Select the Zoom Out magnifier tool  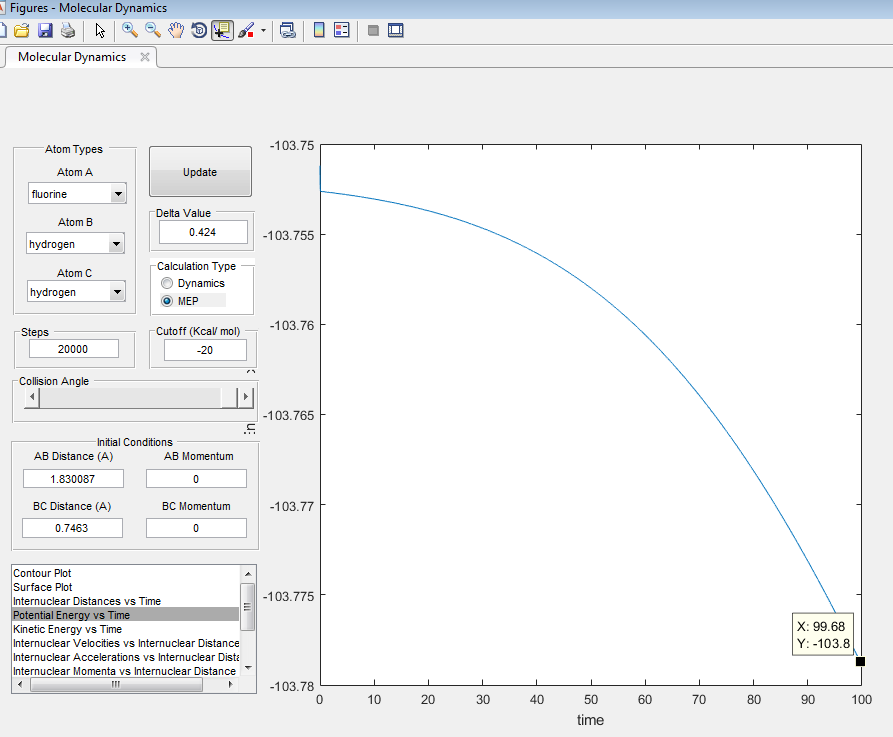pos(153,31)
